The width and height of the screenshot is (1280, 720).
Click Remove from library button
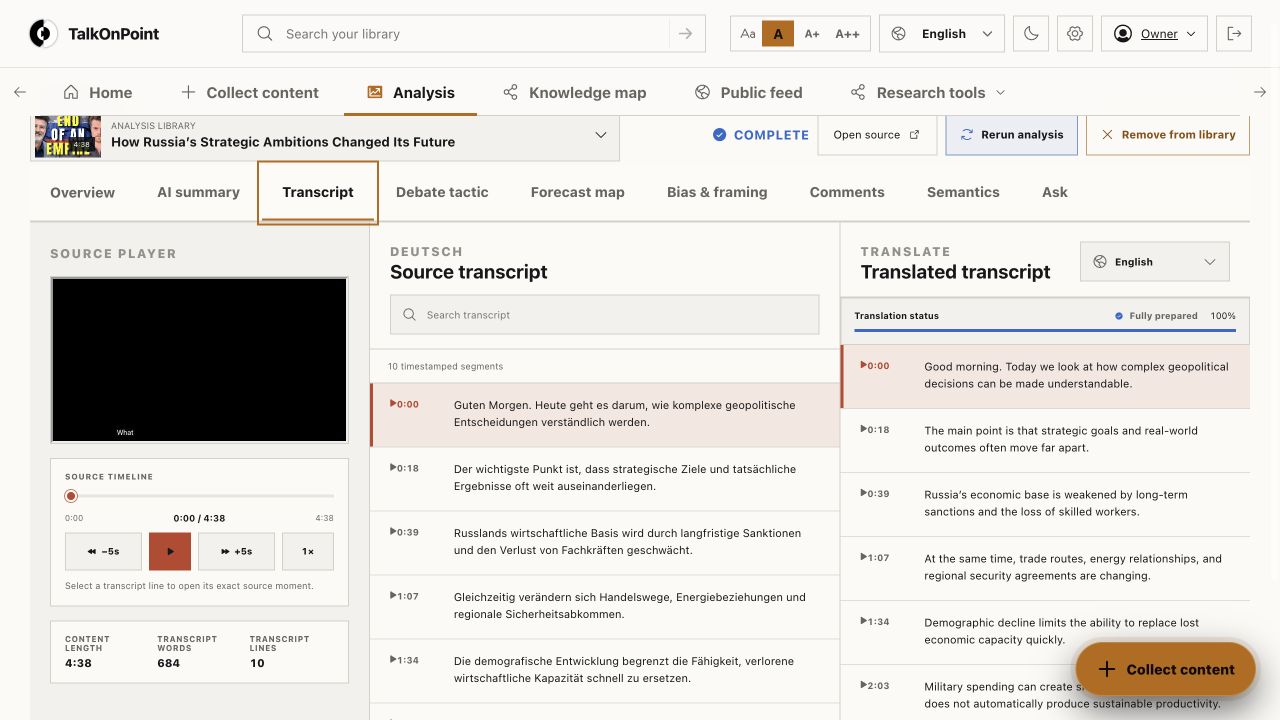click(1168, 135)
